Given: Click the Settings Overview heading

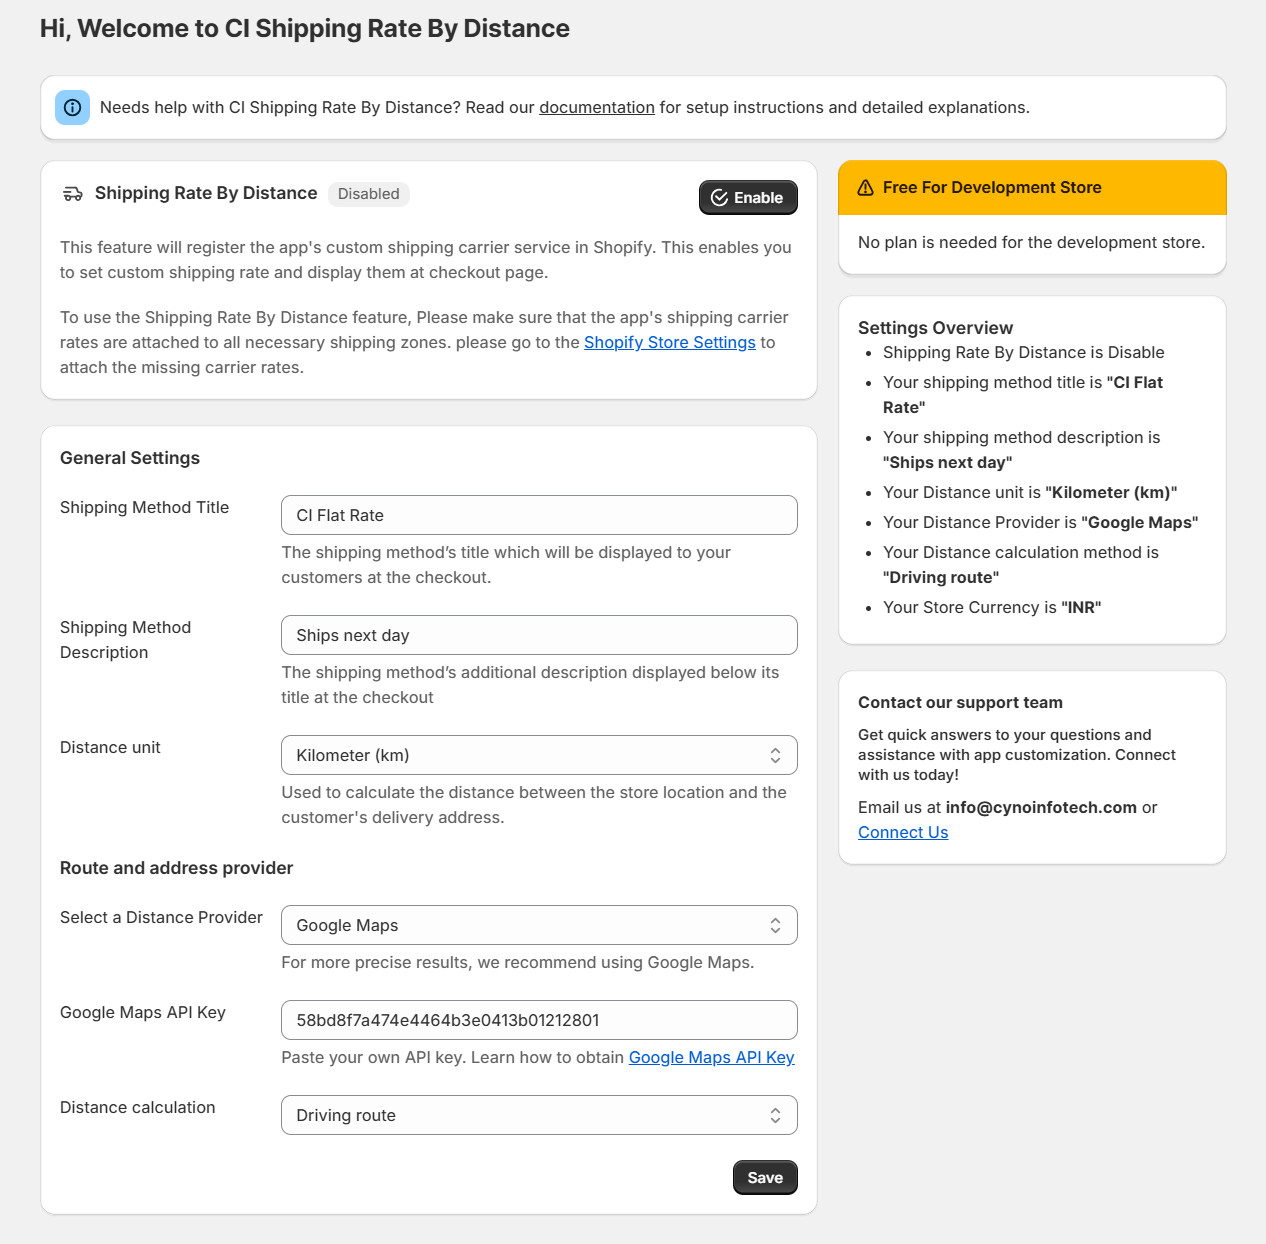Looking at the screenshot, I should (935, 328).
